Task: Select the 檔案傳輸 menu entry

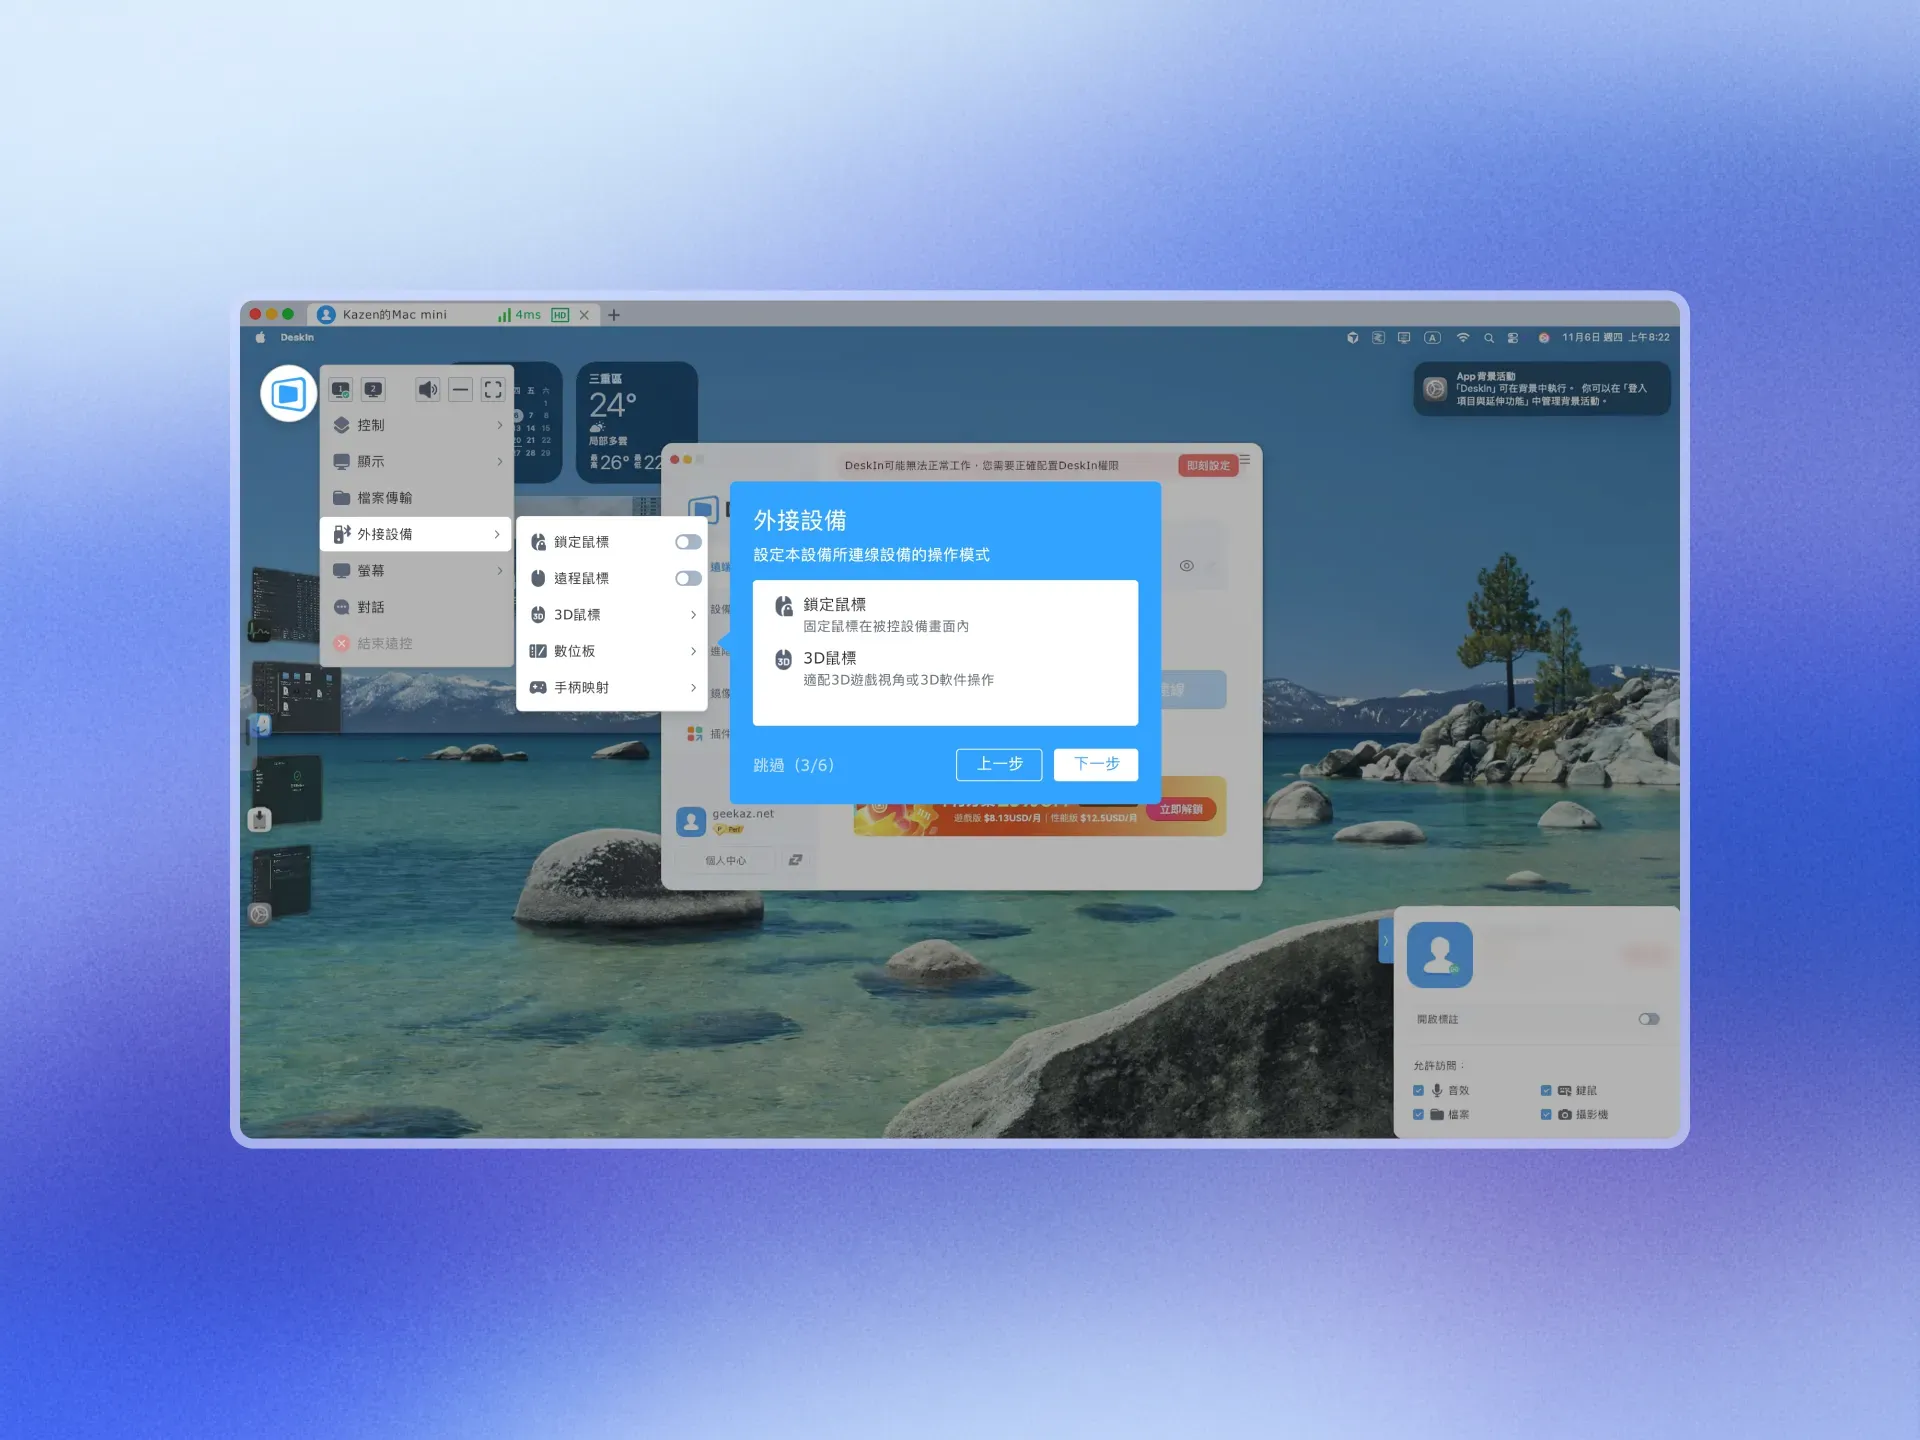Action: click(x=416, y=498)
